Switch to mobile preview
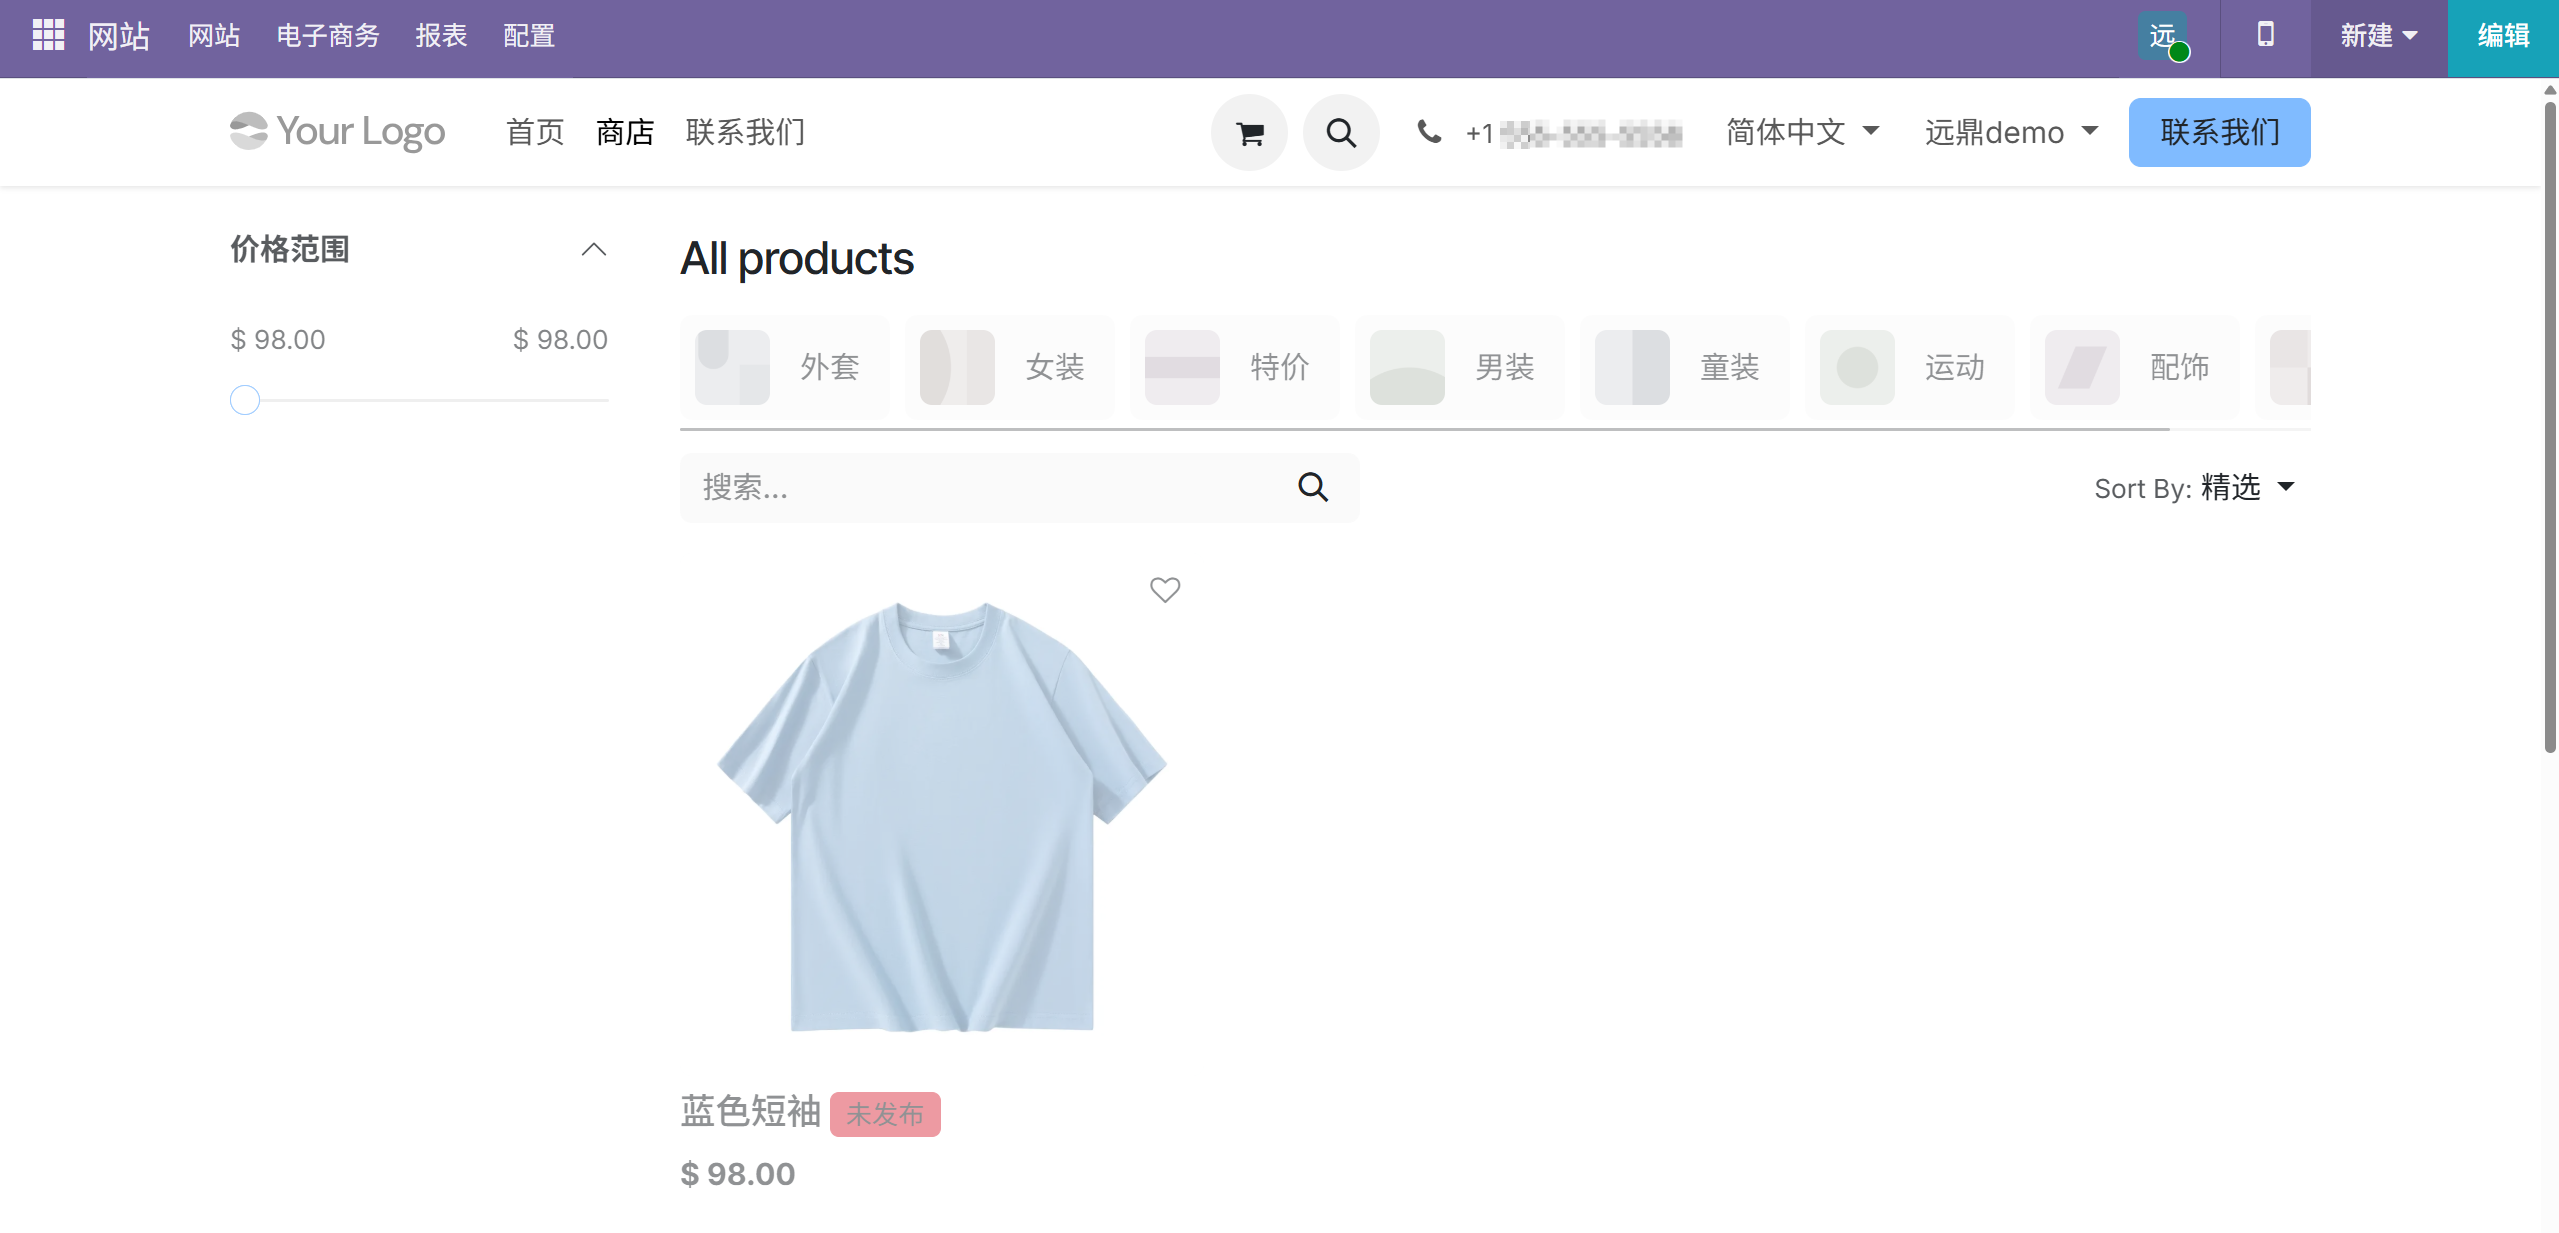The width and height of the screenshot is (2559, 1233). tap(2264, 36)
